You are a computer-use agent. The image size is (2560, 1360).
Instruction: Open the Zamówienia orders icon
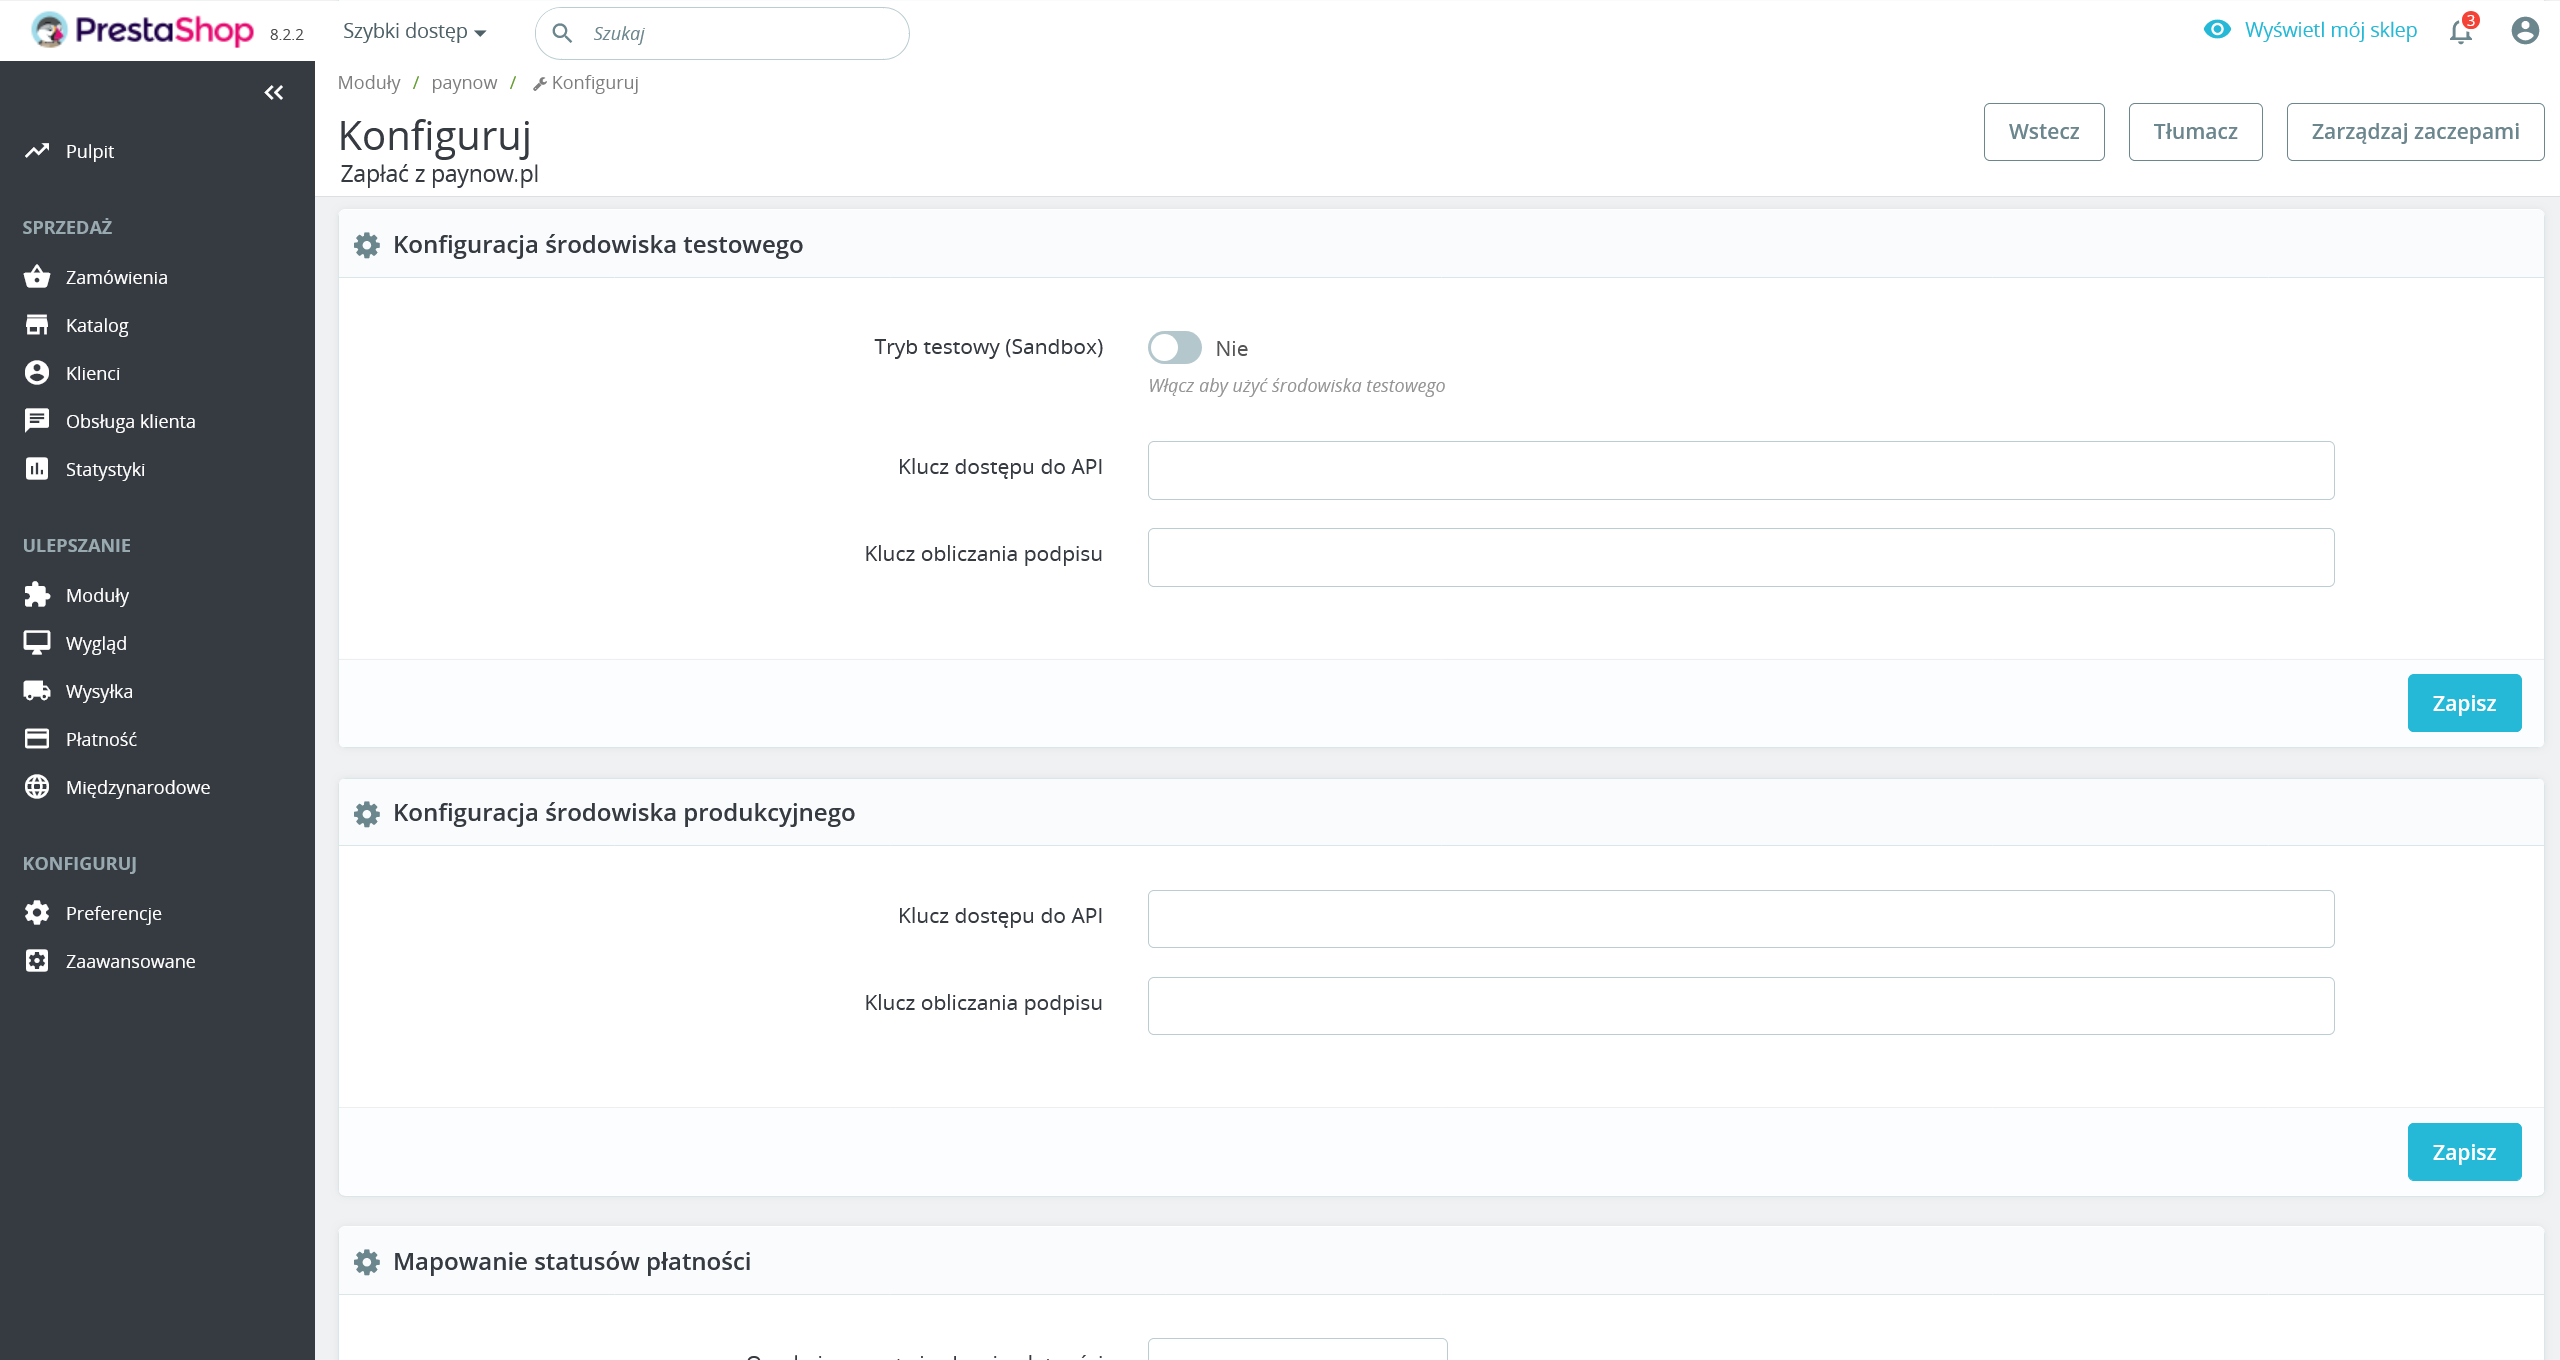(x=37, y=277)
